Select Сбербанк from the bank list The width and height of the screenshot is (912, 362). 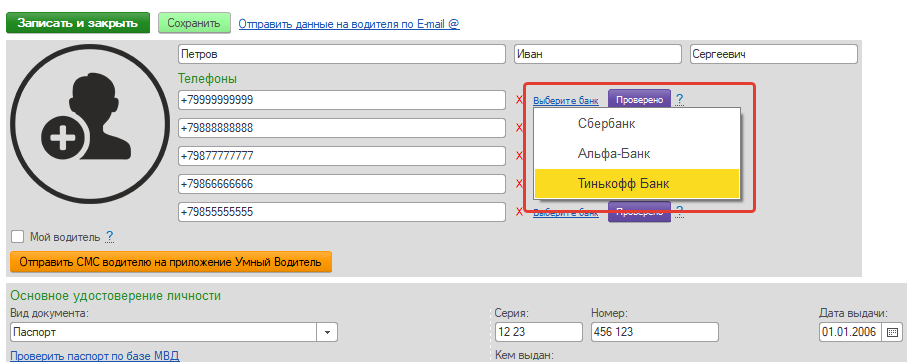637,123
